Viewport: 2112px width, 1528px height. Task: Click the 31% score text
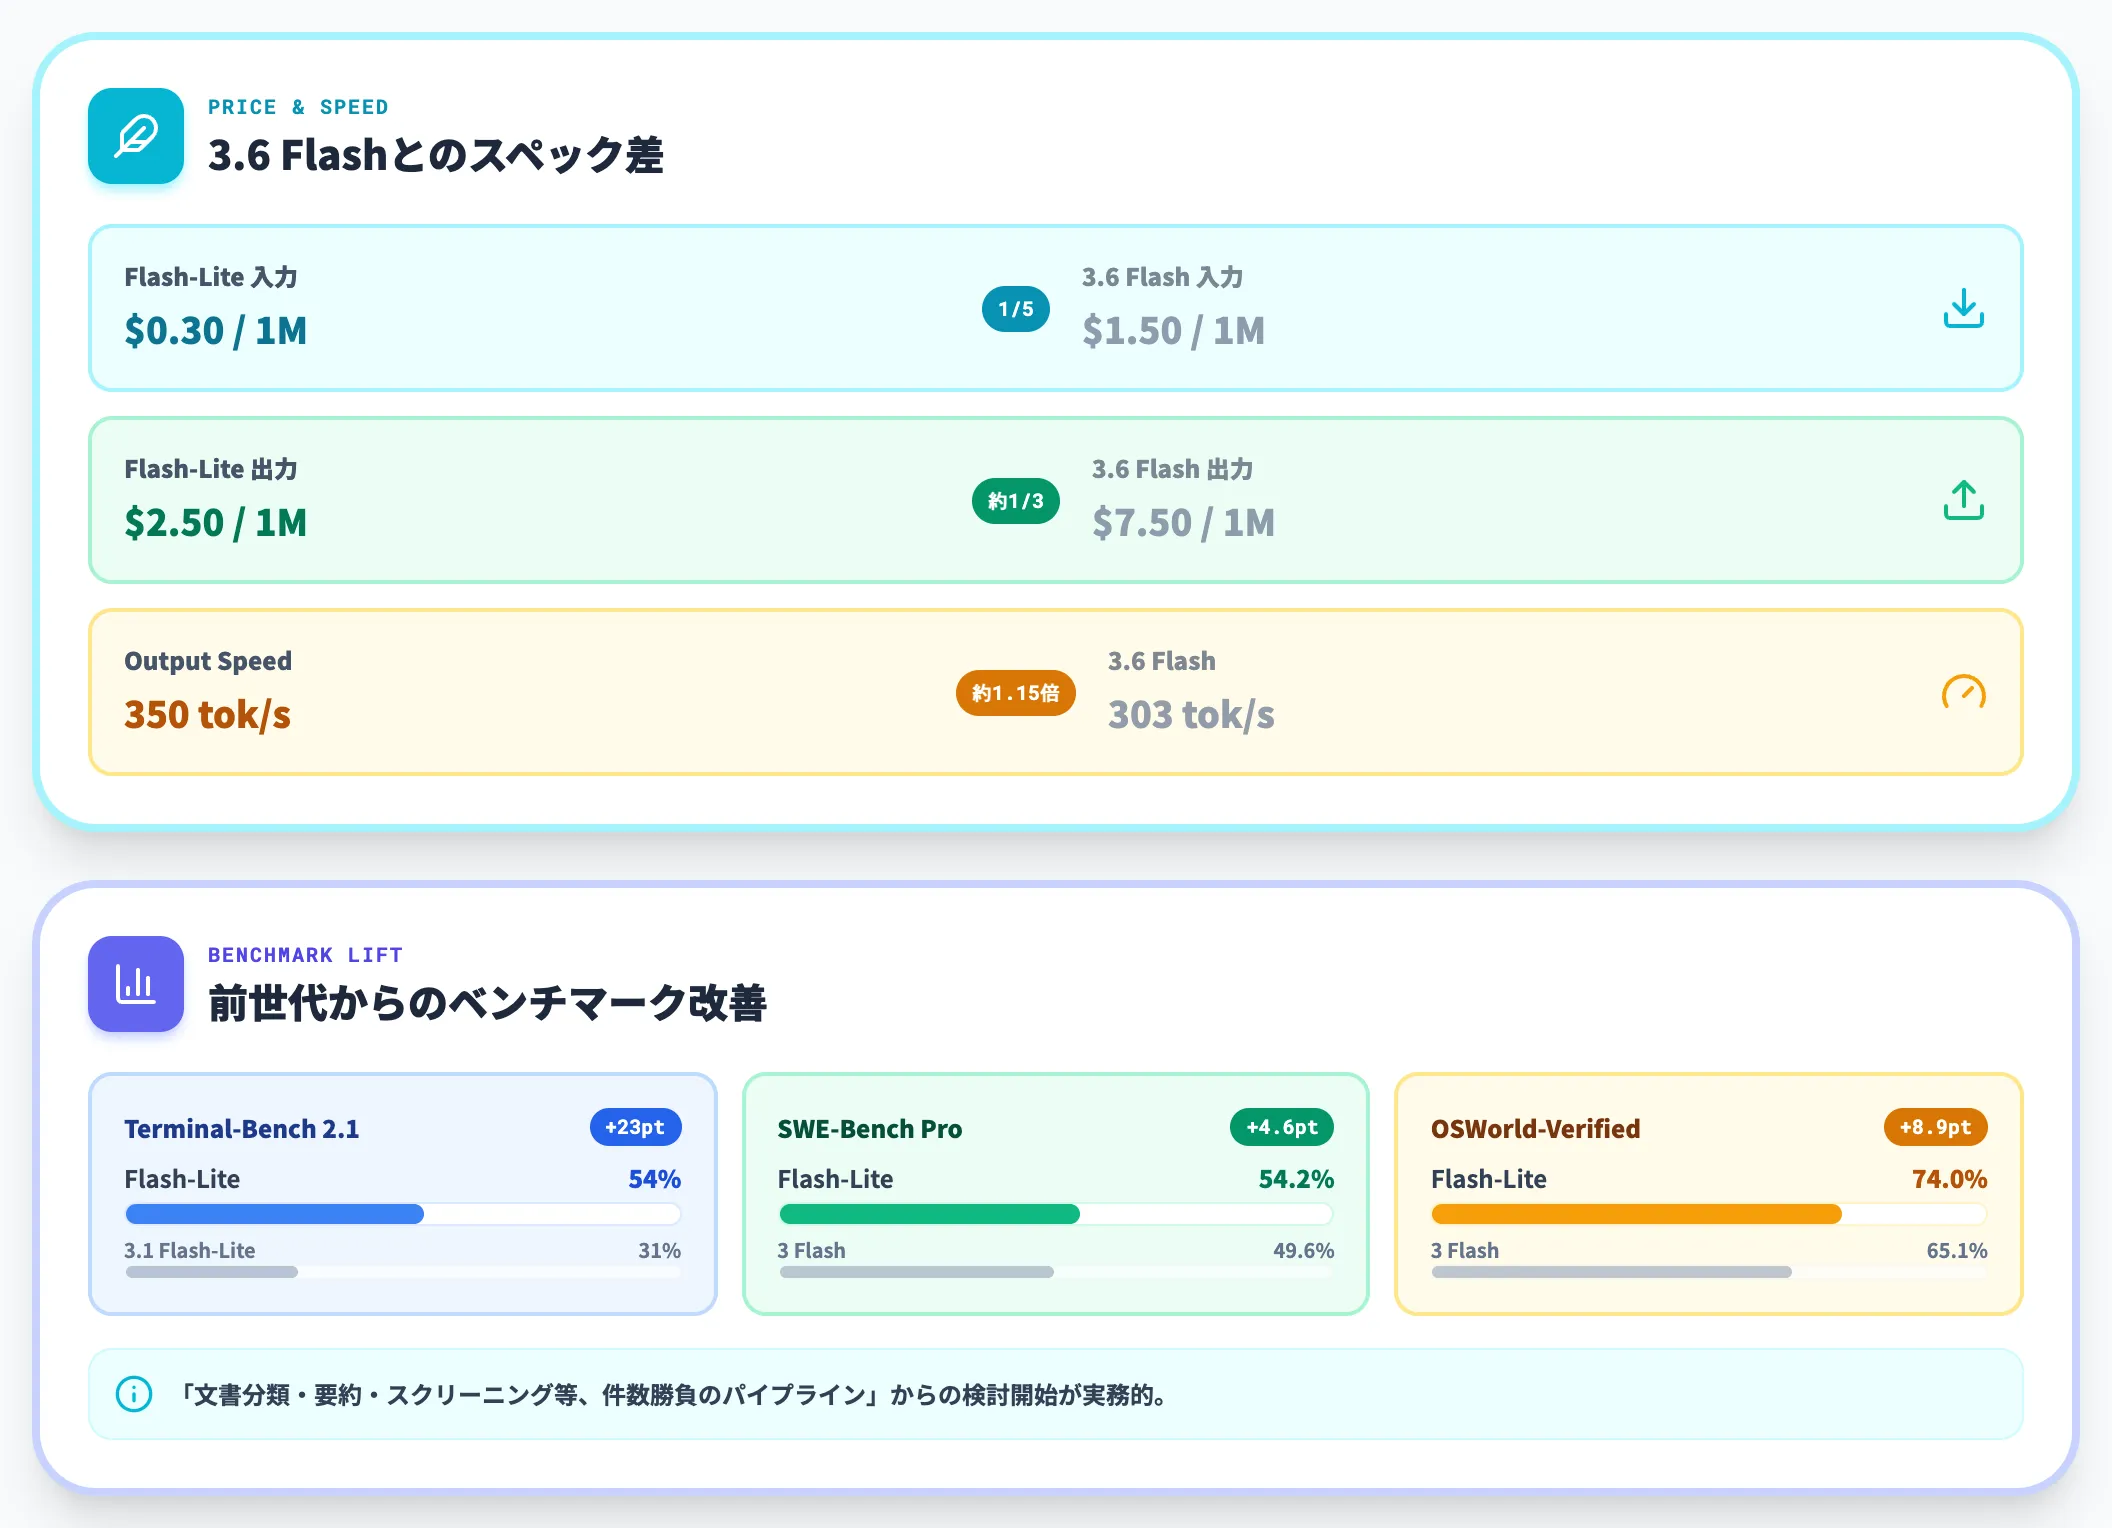point(660,1250)
